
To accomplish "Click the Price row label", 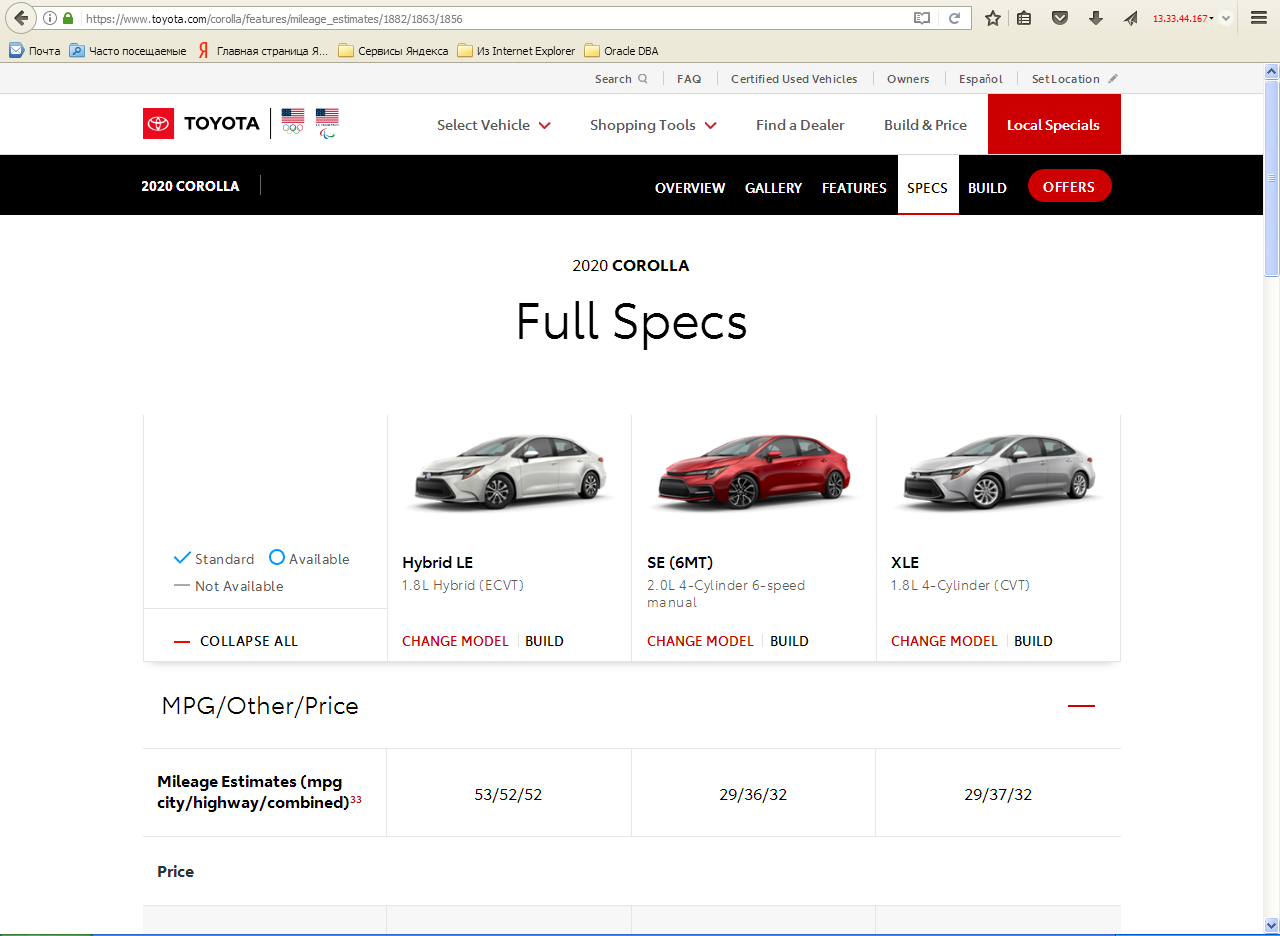I will [175, 871].
